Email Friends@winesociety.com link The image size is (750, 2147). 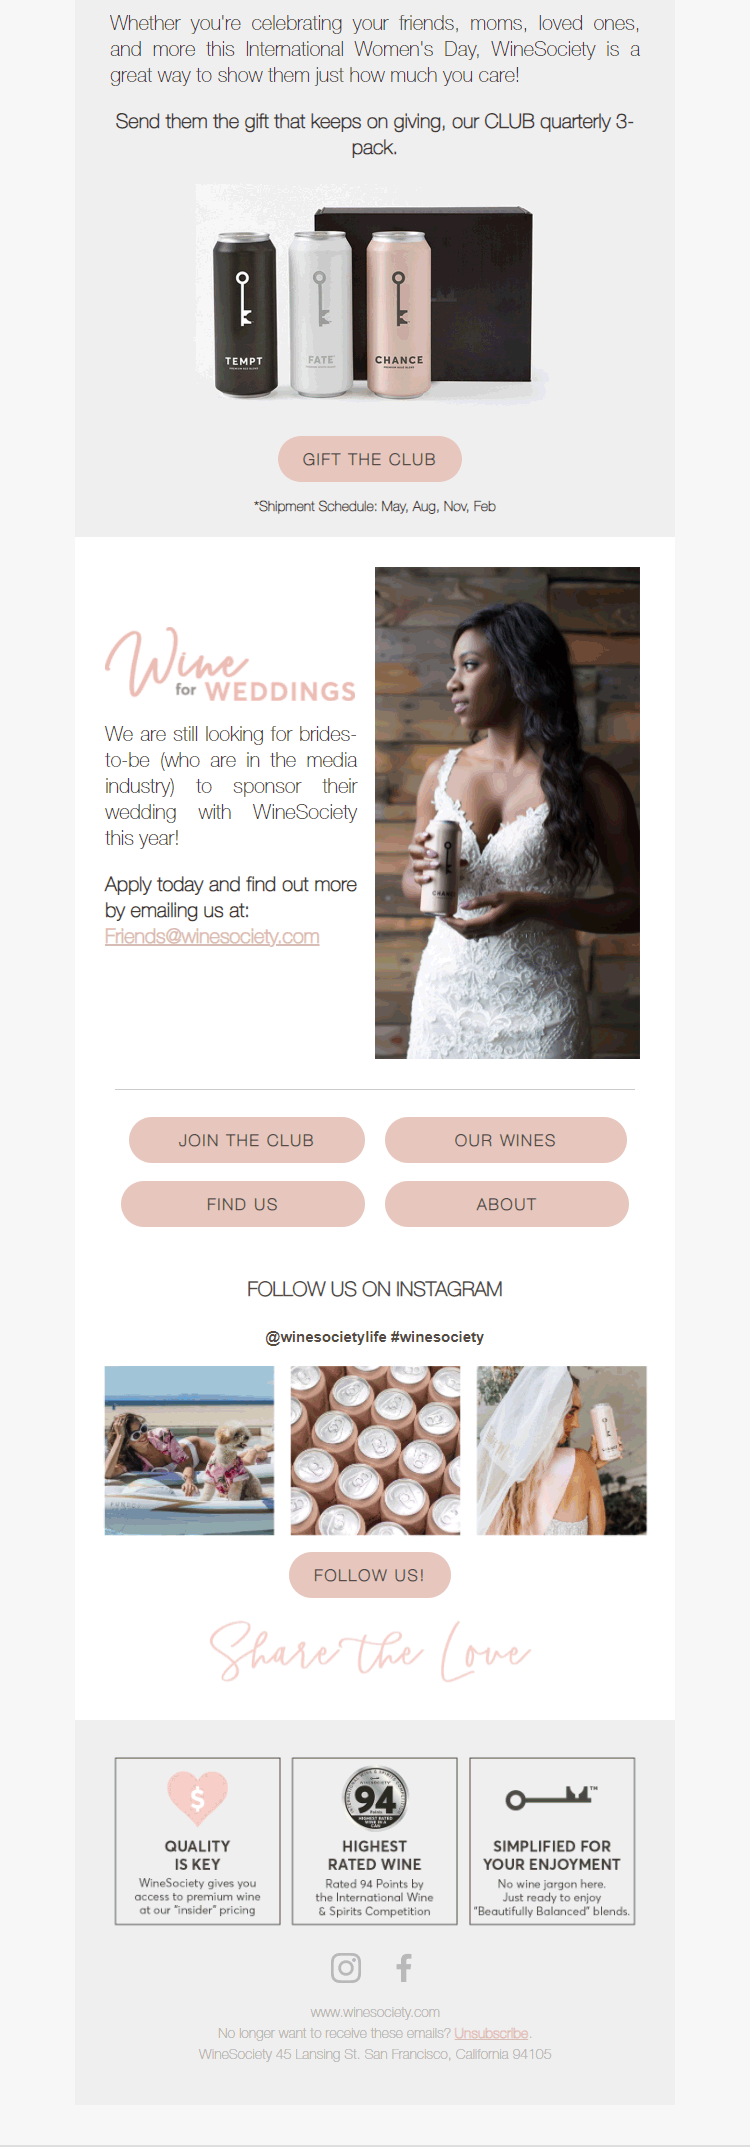[212, 937]
